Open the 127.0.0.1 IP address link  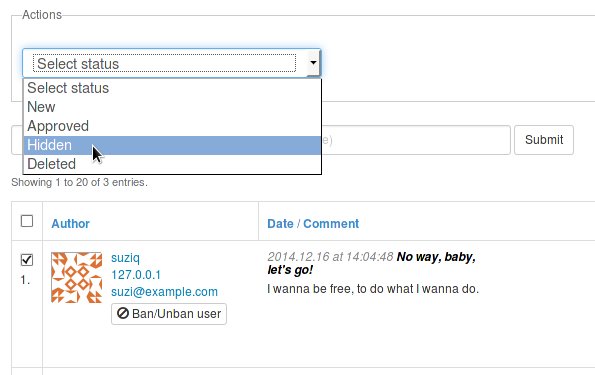click(x=136, y=274)
